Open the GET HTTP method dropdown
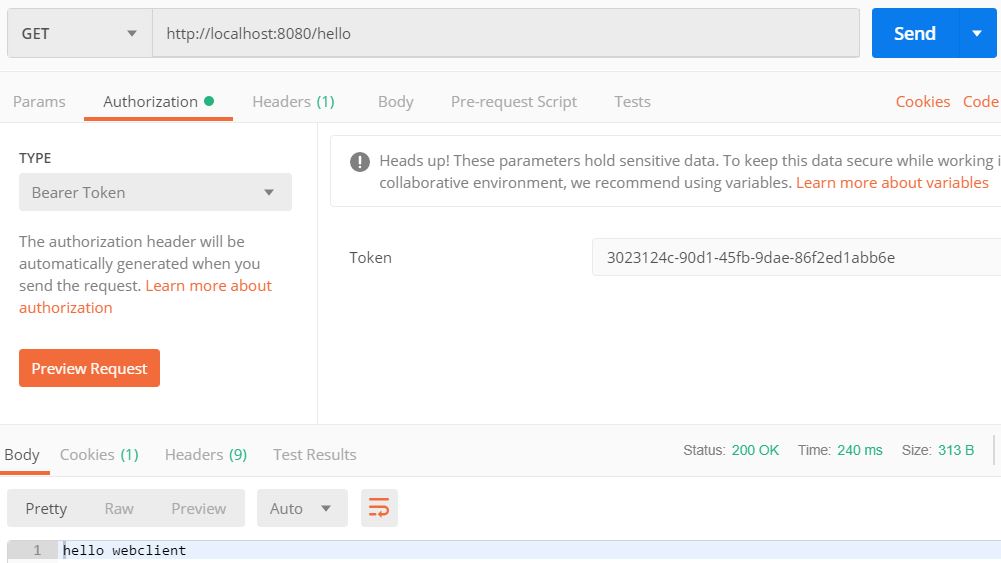Viewport: 1001px width, 563px height. point(80,33)
